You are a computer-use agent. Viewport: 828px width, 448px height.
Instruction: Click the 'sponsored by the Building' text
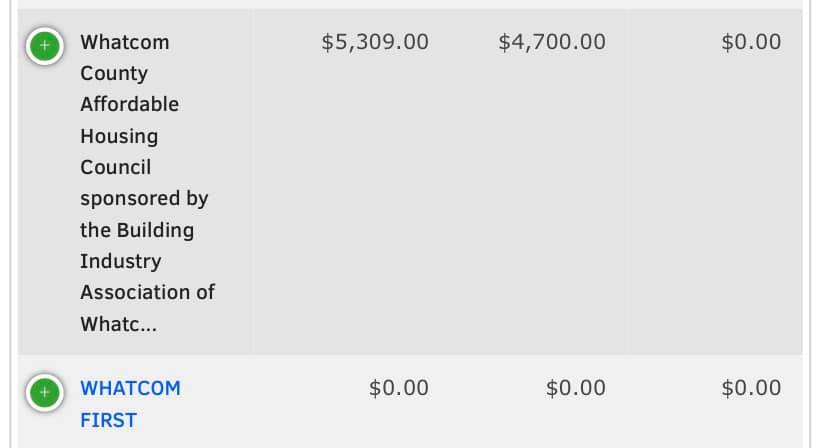point(143,213)
